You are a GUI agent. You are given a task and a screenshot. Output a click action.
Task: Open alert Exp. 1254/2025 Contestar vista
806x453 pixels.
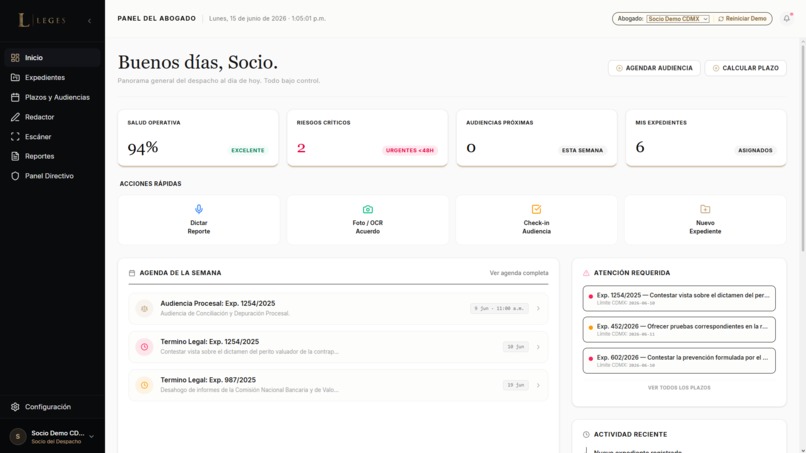(x=679, y=298)
